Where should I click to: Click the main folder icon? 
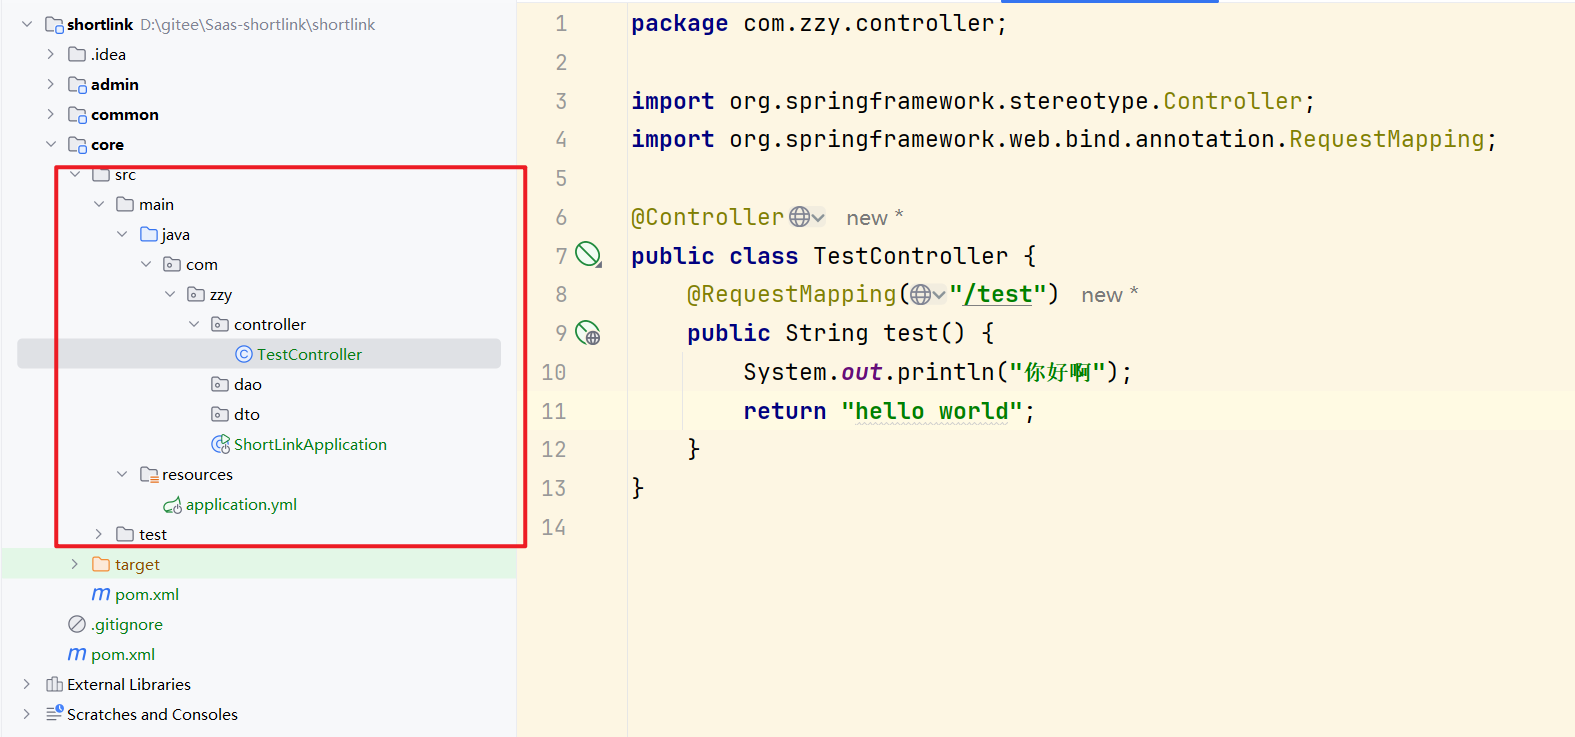(125, 204)
